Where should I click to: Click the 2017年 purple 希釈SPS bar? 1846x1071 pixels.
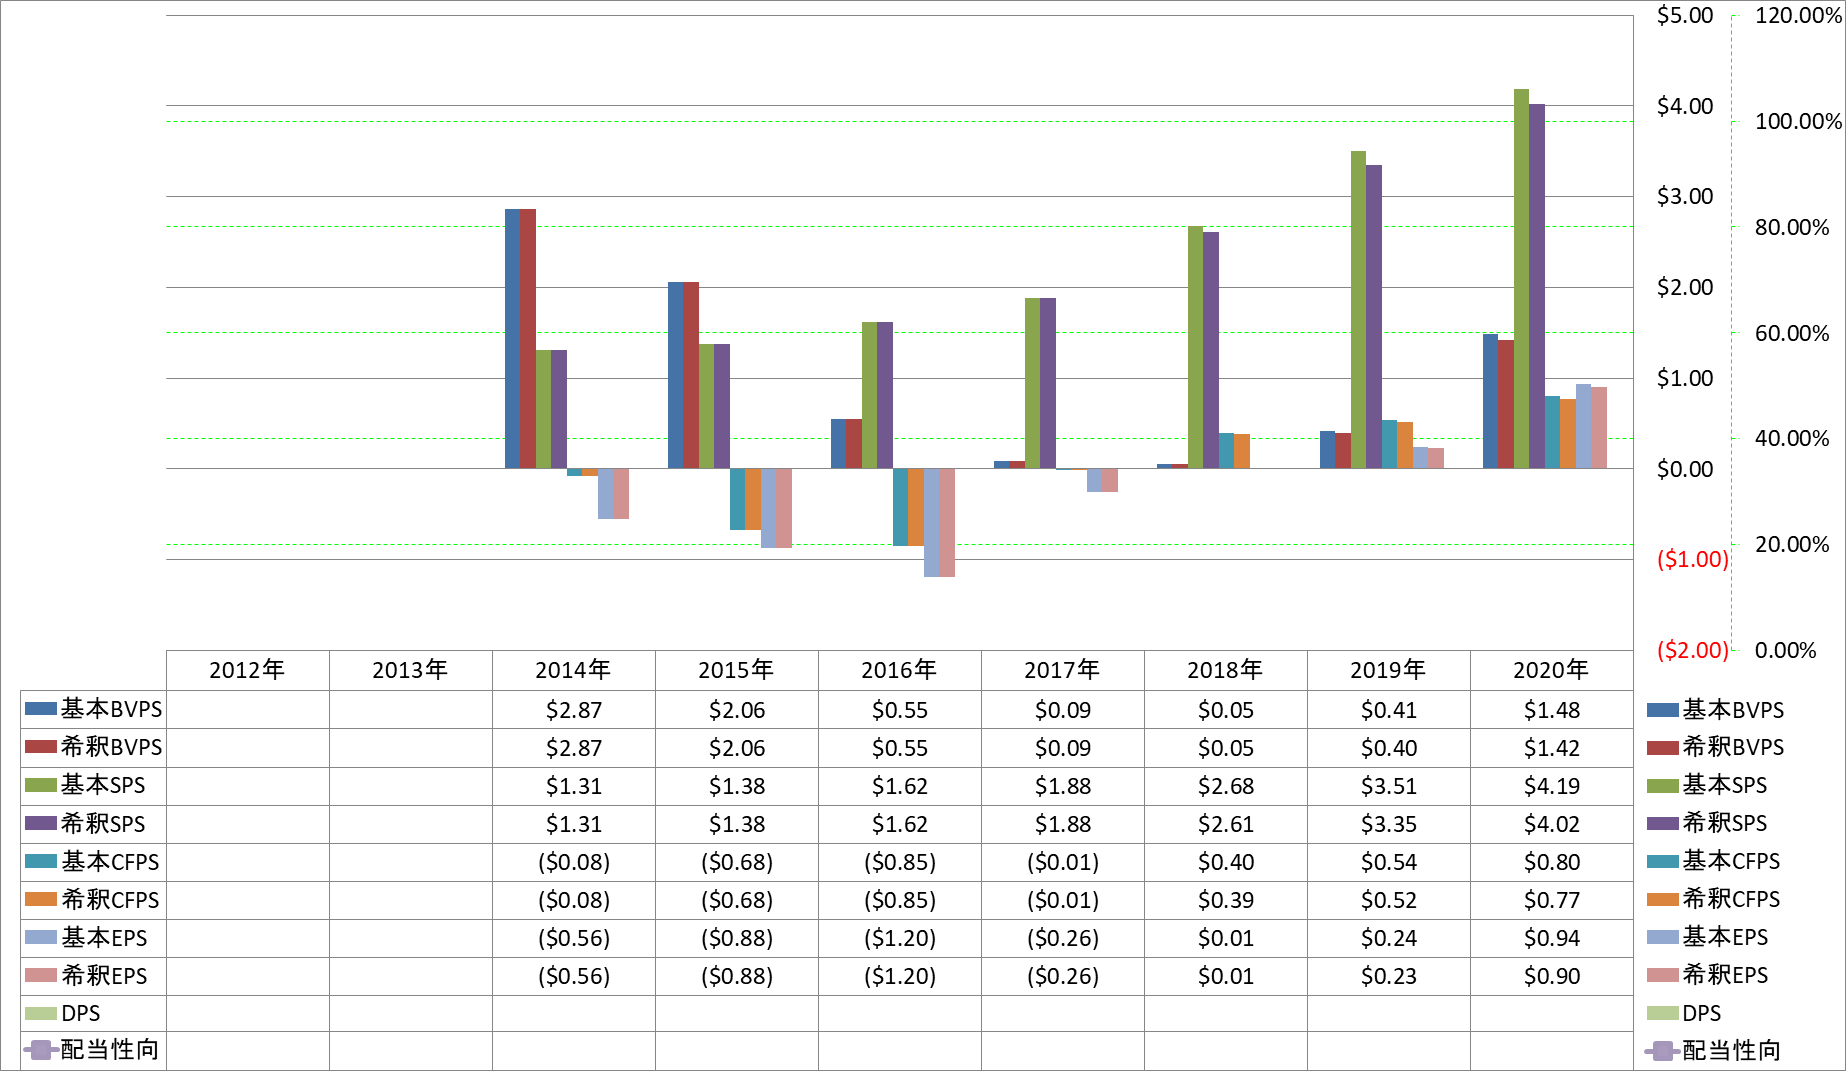1048,383
